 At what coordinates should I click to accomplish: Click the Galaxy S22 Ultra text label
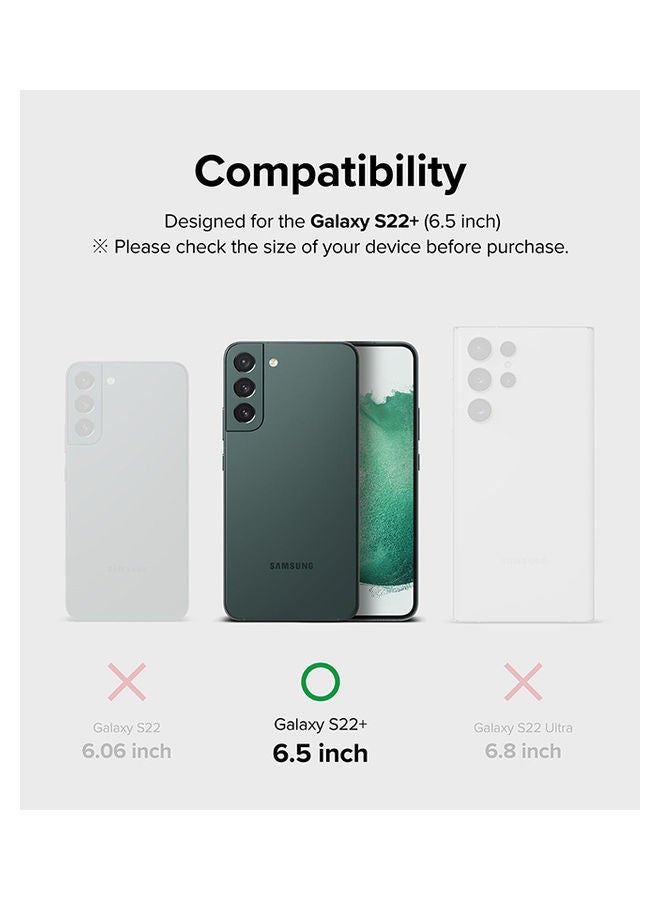point(523,728)
